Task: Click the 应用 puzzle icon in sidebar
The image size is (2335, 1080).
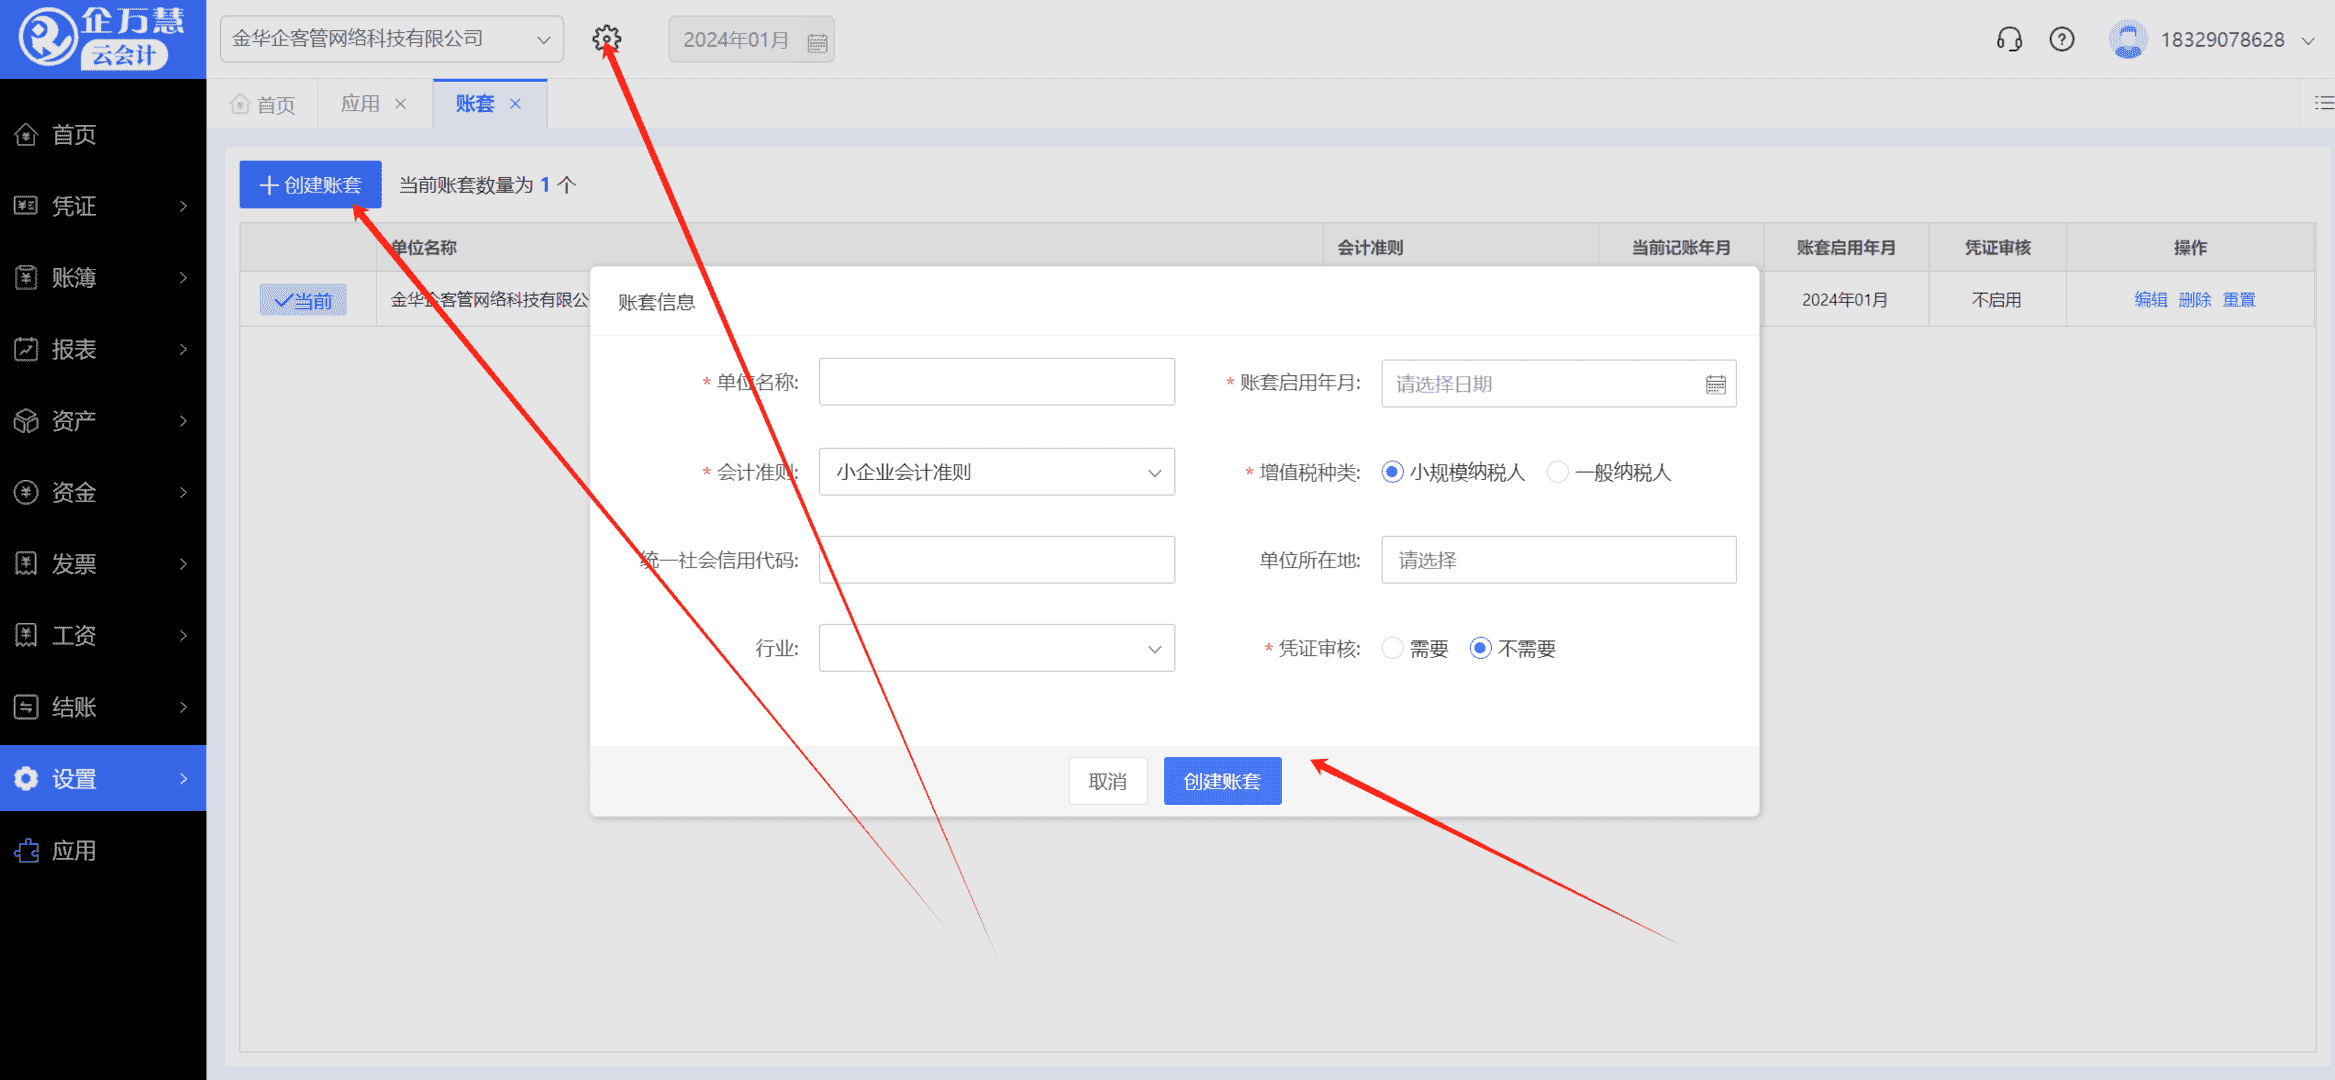Action: (x=26, y=851)
